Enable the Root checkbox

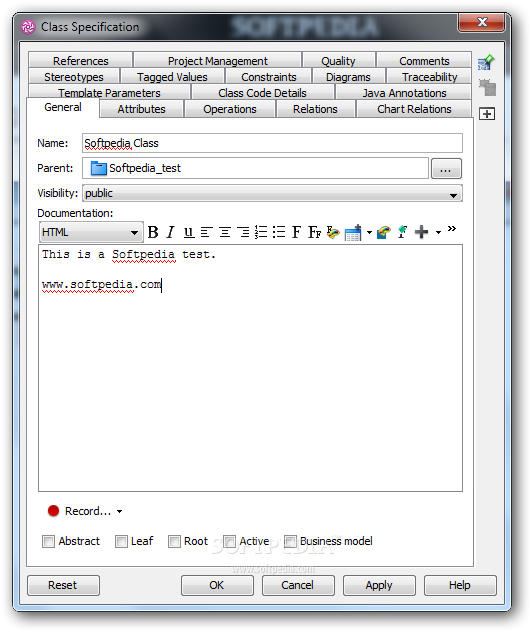(x=174, y=541)
